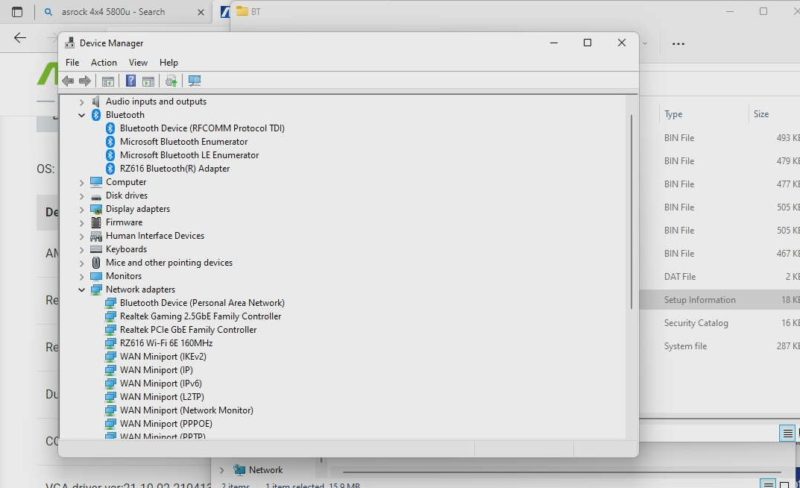Select WAN Miniport (Network Monitor)
This screenshot has width=800, height=488.
pos(186,410)
